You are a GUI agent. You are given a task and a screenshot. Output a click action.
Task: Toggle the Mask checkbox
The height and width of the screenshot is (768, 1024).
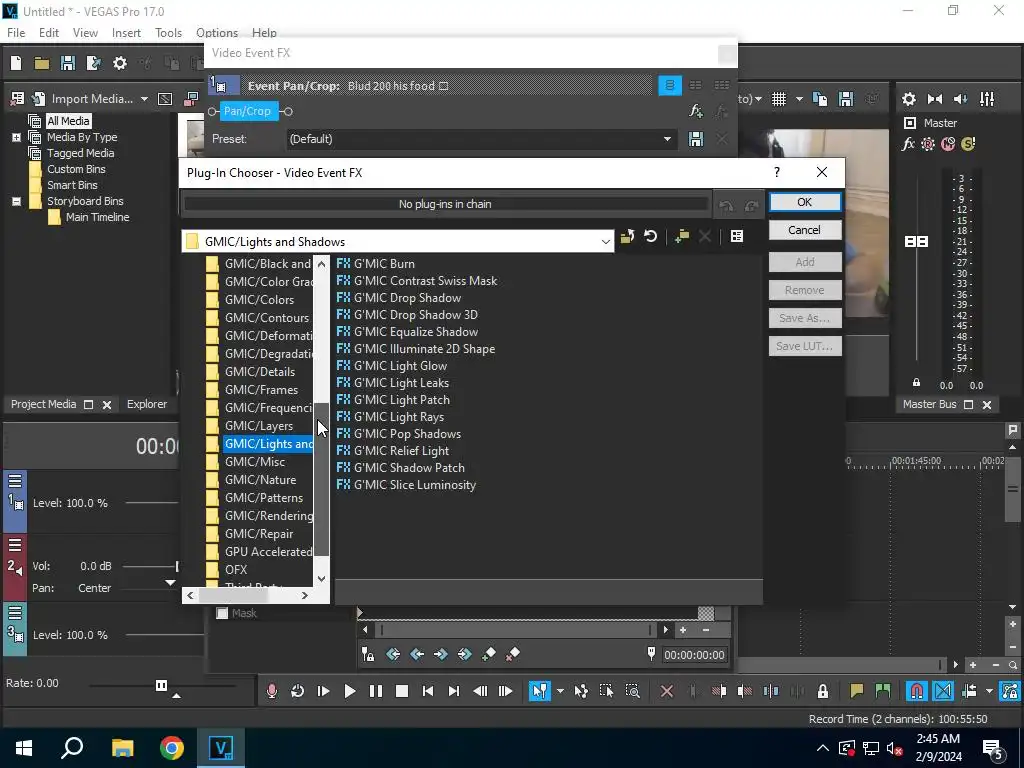pyautogui.click(x=222, y=613)
